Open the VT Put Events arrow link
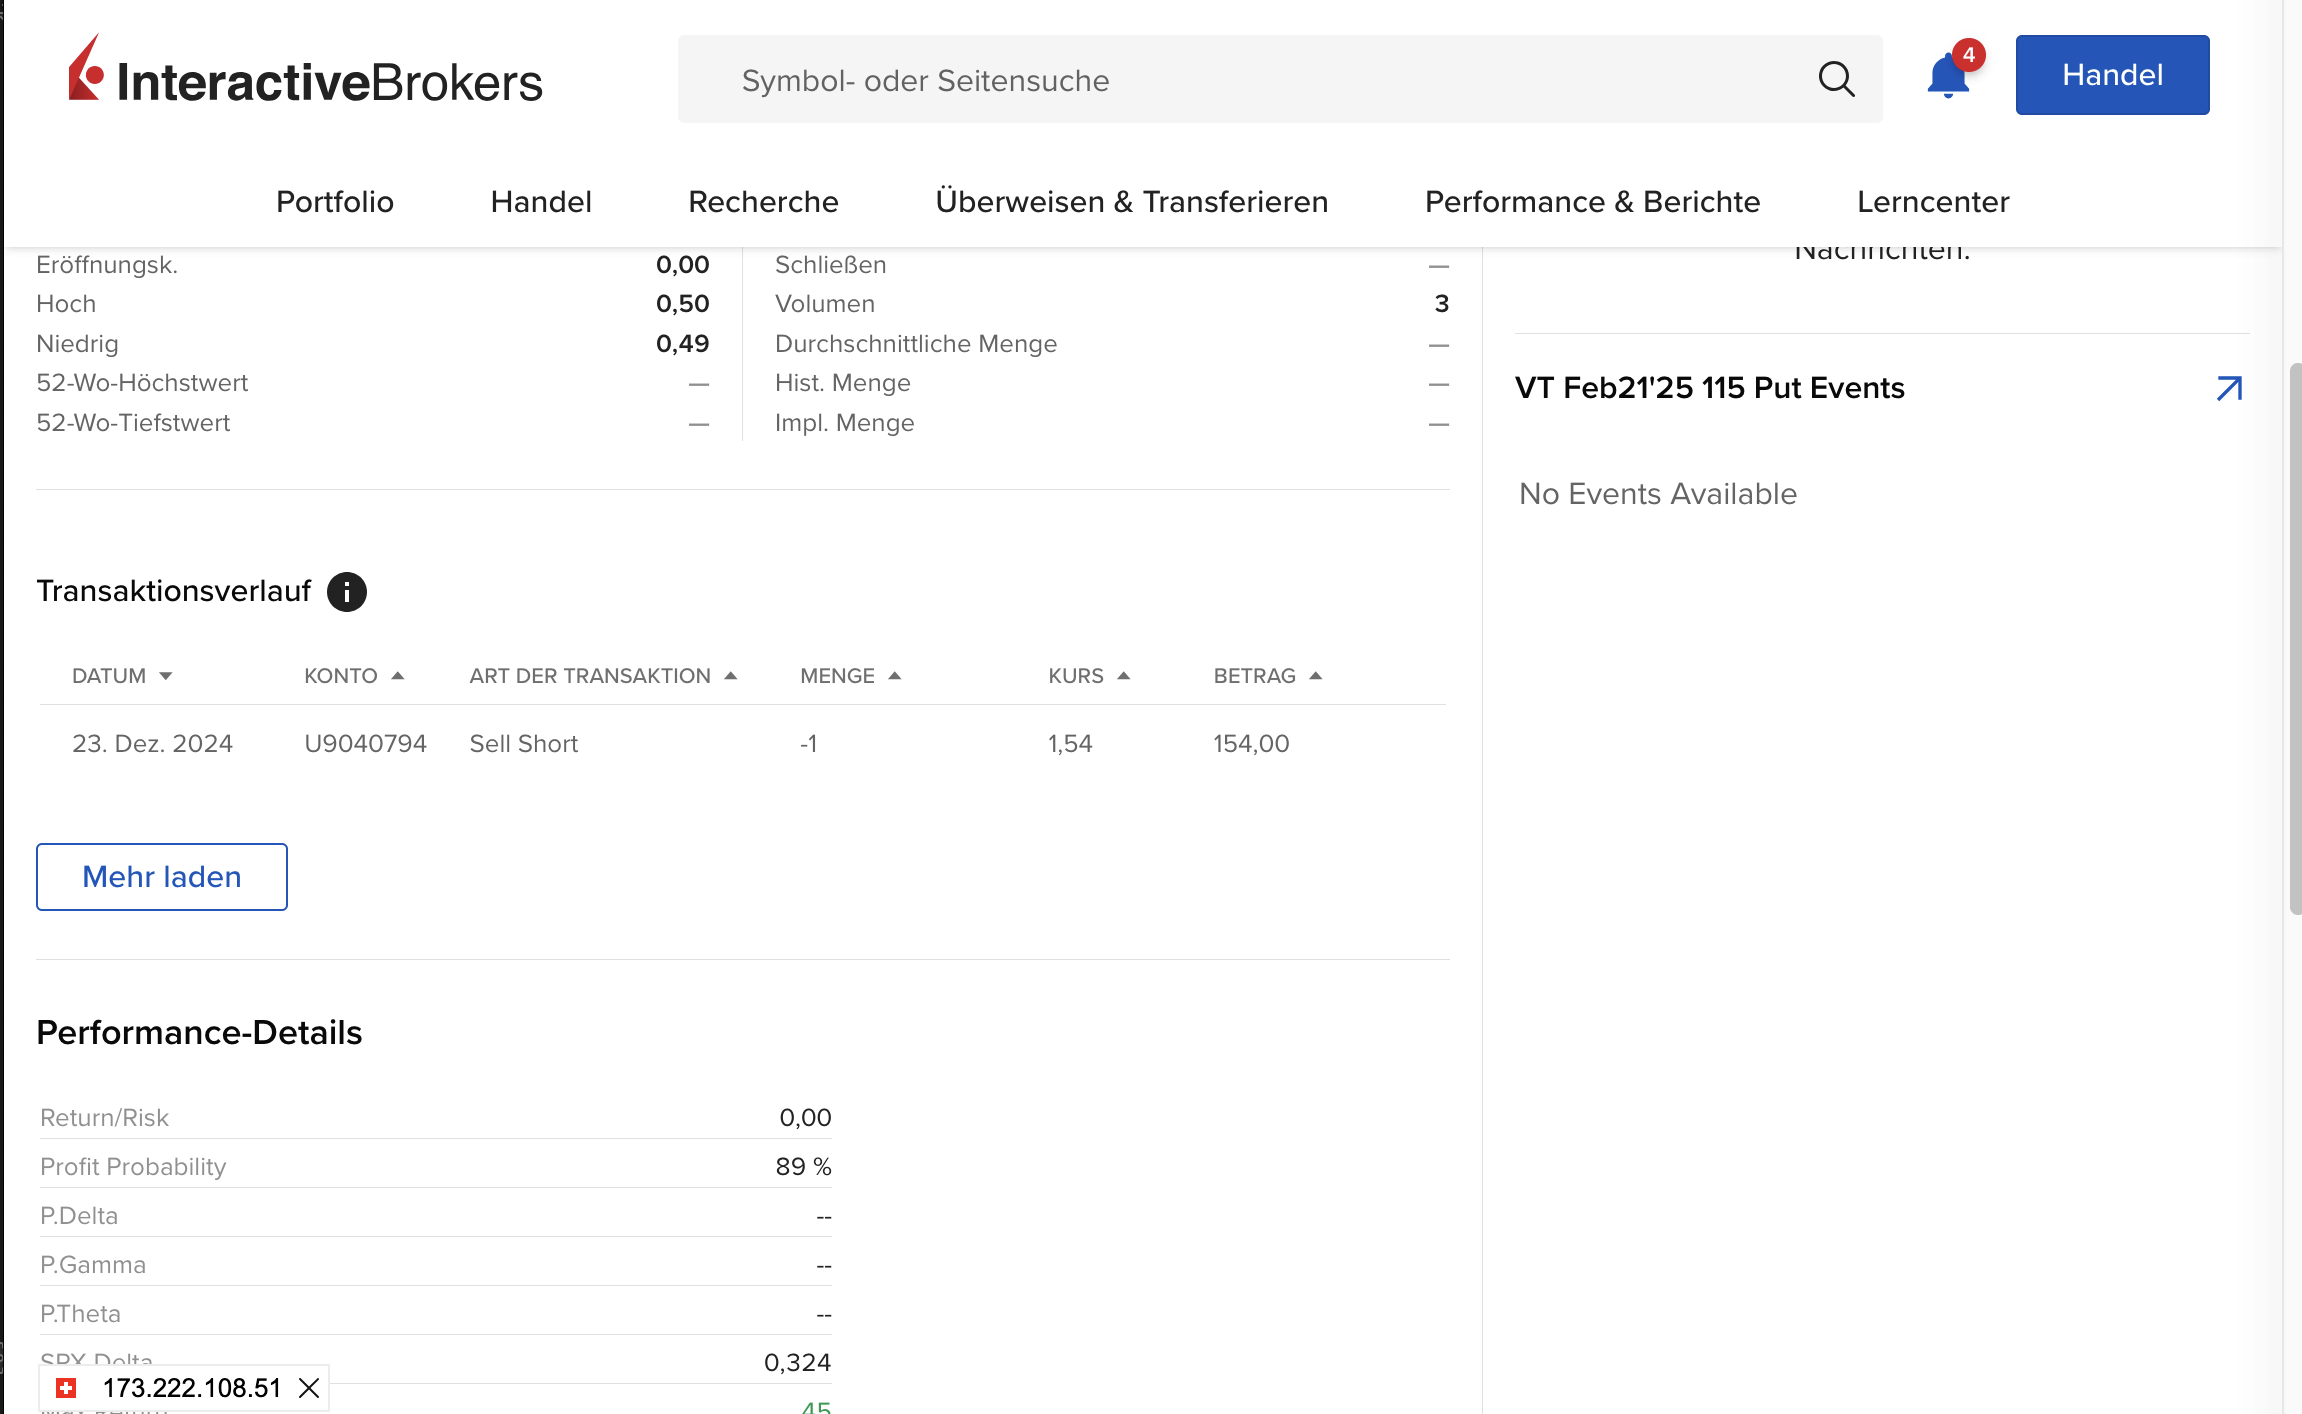Screen dimensions: 2302x1414 2229,388
